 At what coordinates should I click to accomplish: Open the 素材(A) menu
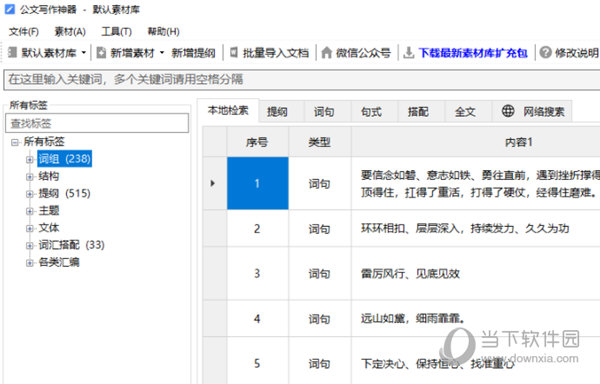pos(70,31)
